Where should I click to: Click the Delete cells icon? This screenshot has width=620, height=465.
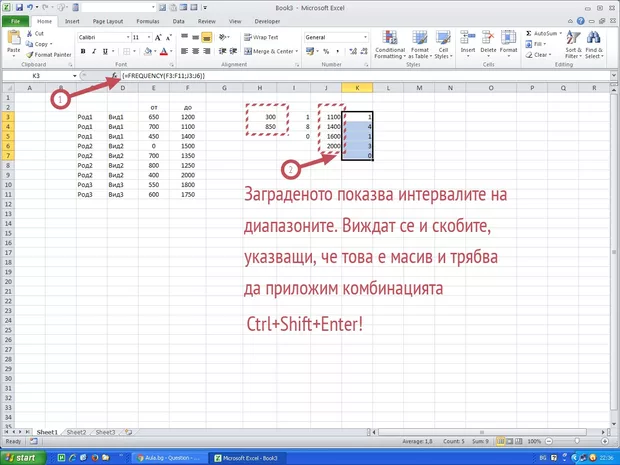pyautogui.click(x=488, y=37)
